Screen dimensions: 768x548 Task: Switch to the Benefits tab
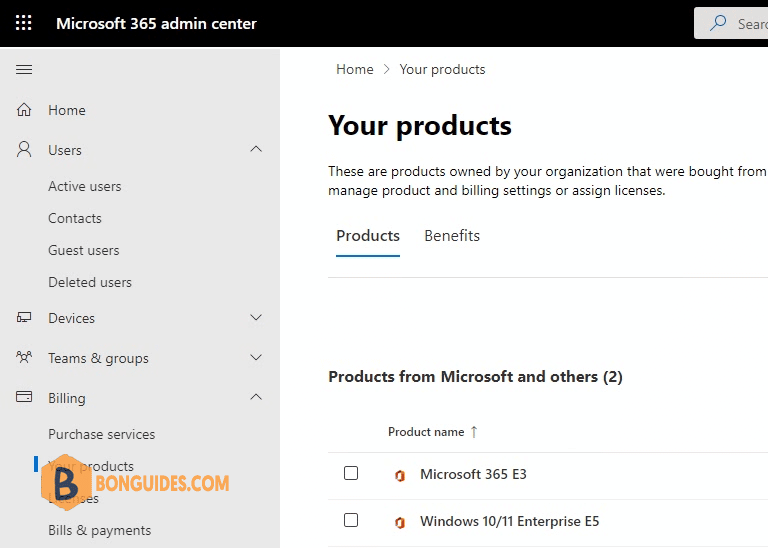click(x=452, y=236)
